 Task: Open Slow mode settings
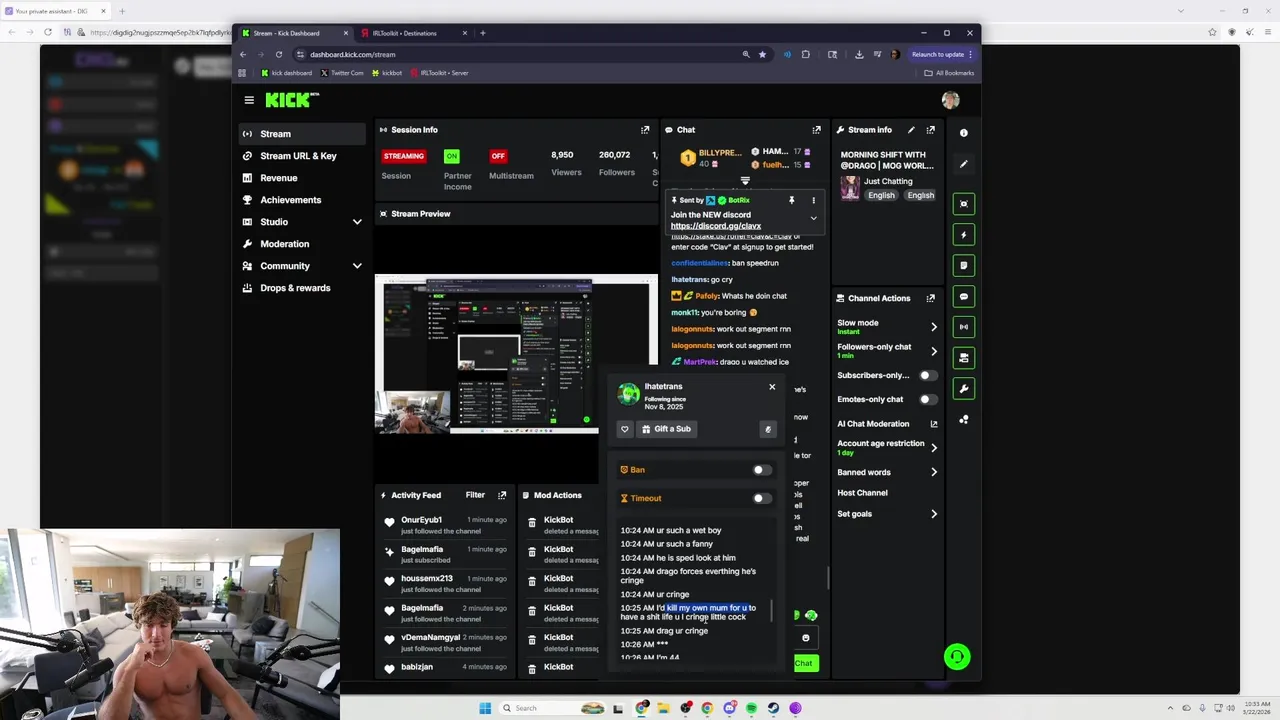[x=887, y=327]
